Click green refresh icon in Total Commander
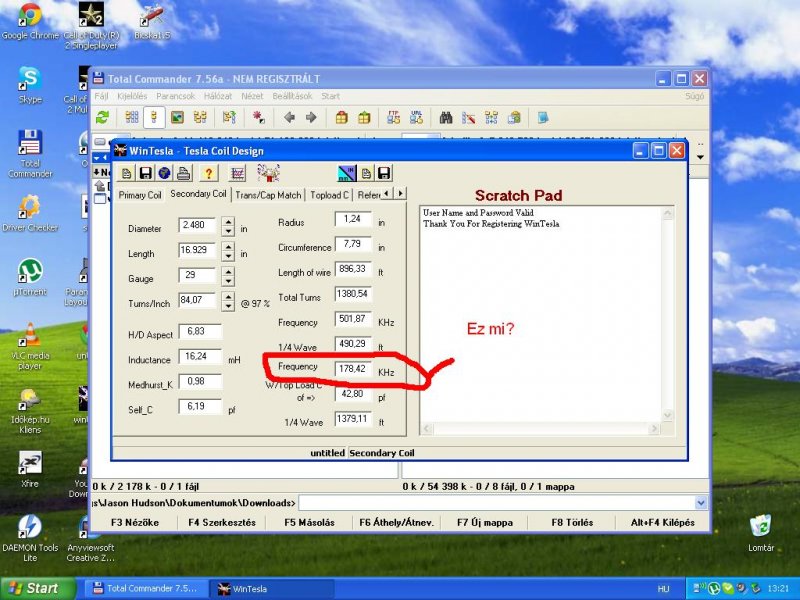The height and width of the screenshot is (600, 800). pos(103,118)
